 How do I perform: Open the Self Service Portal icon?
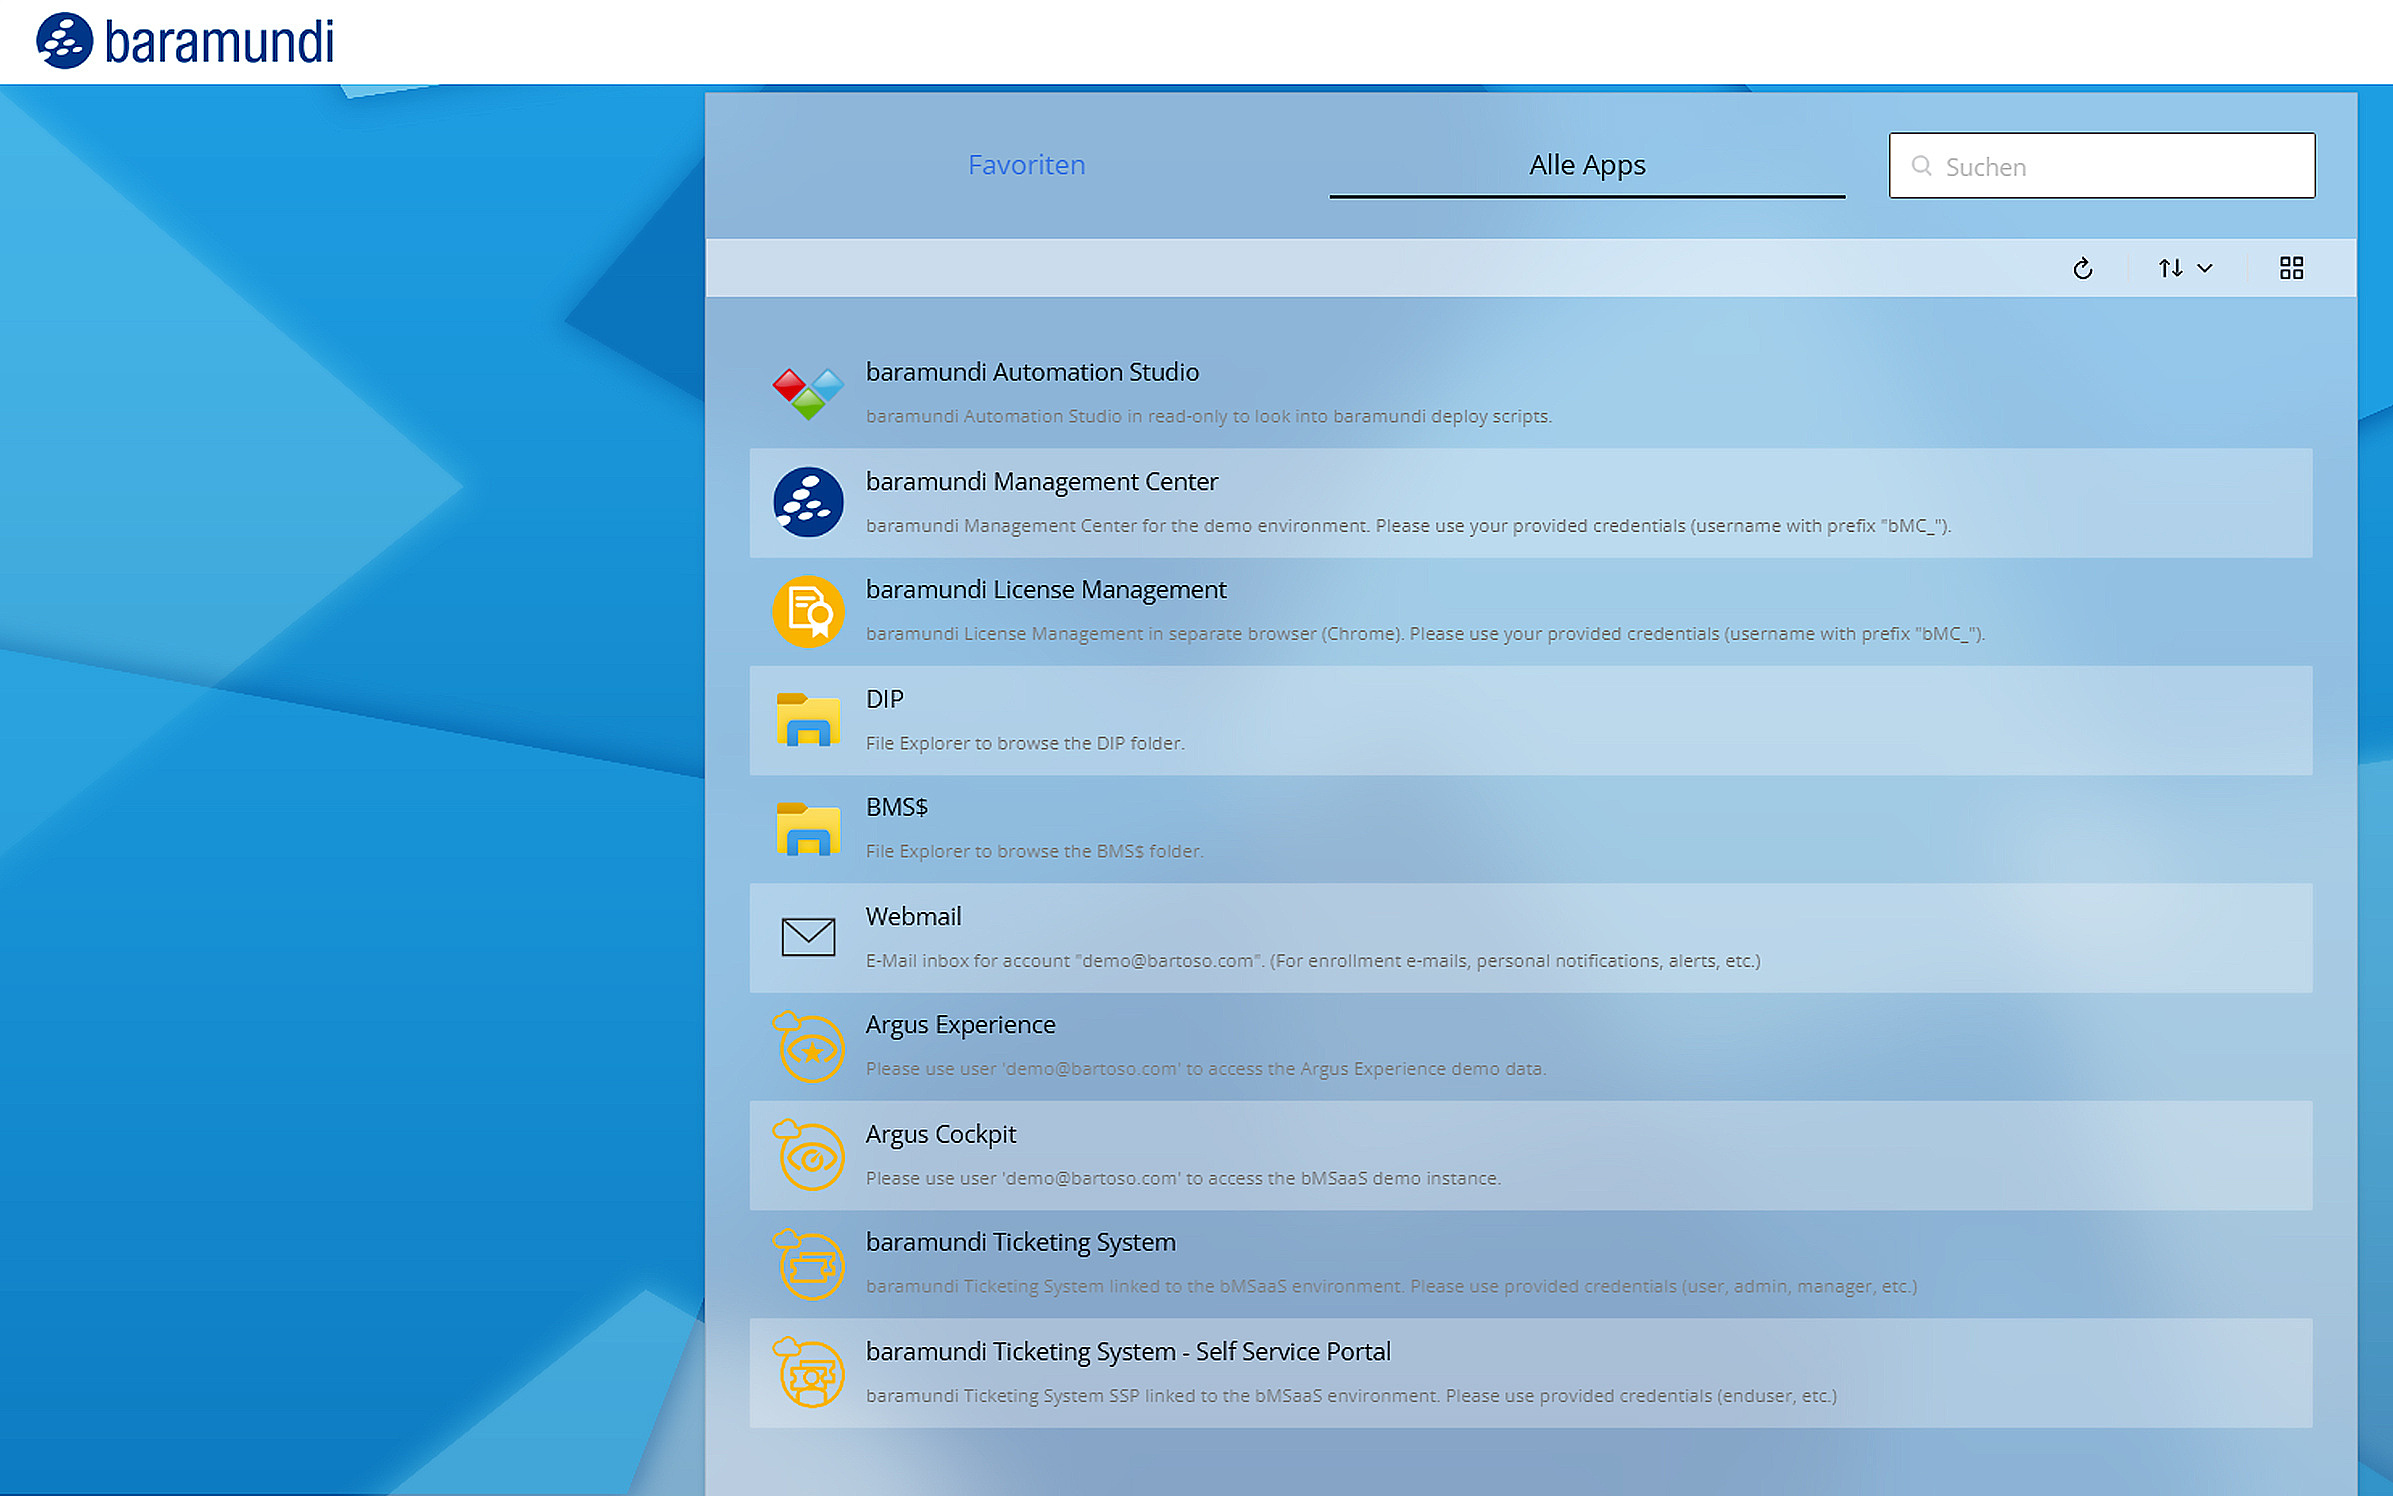click(x=806, y=1373)
